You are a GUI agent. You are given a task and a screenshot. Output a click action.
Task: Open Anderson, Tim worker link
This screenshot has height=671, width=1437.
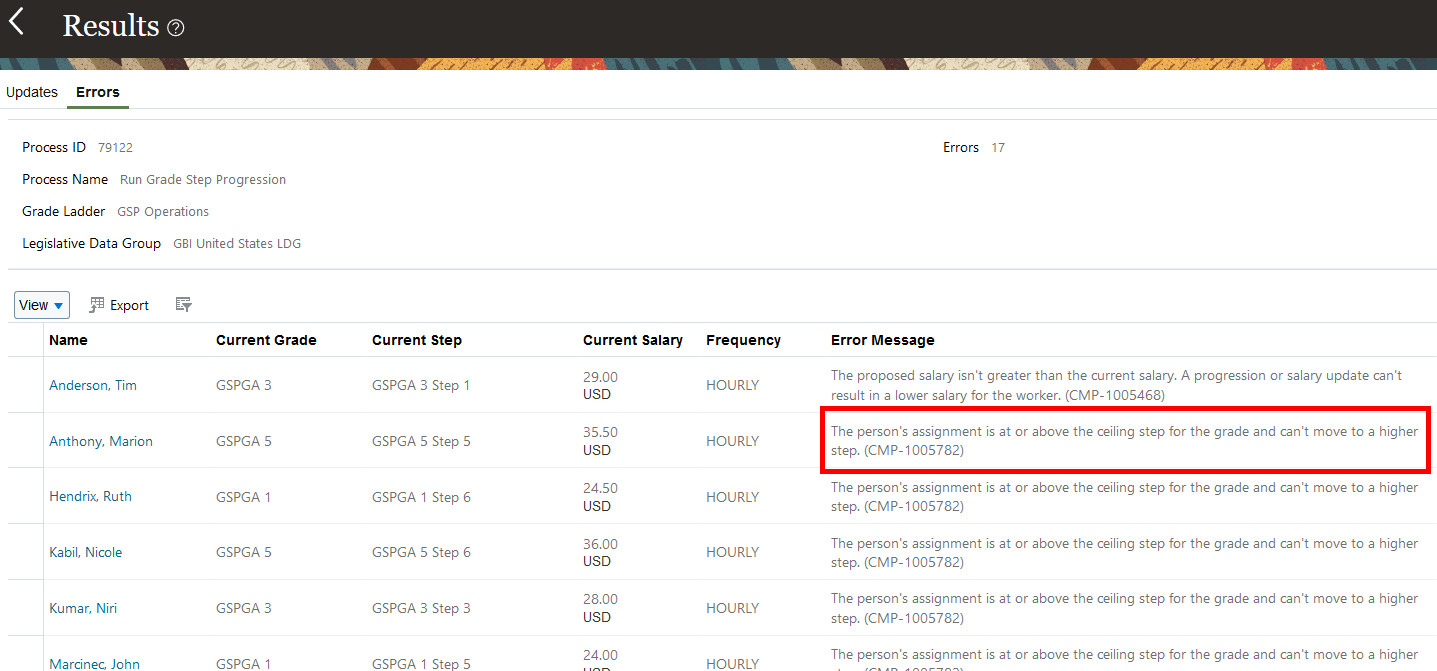click(x=93, y=385)
